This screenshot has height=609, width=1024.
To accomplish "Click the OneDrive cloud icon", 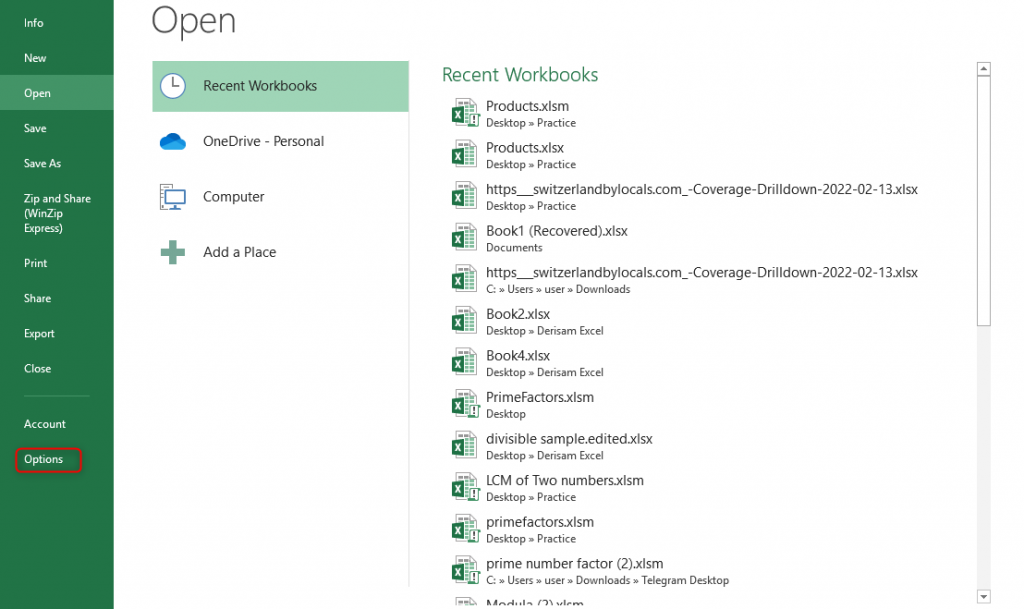I will [x=173, y=142].
